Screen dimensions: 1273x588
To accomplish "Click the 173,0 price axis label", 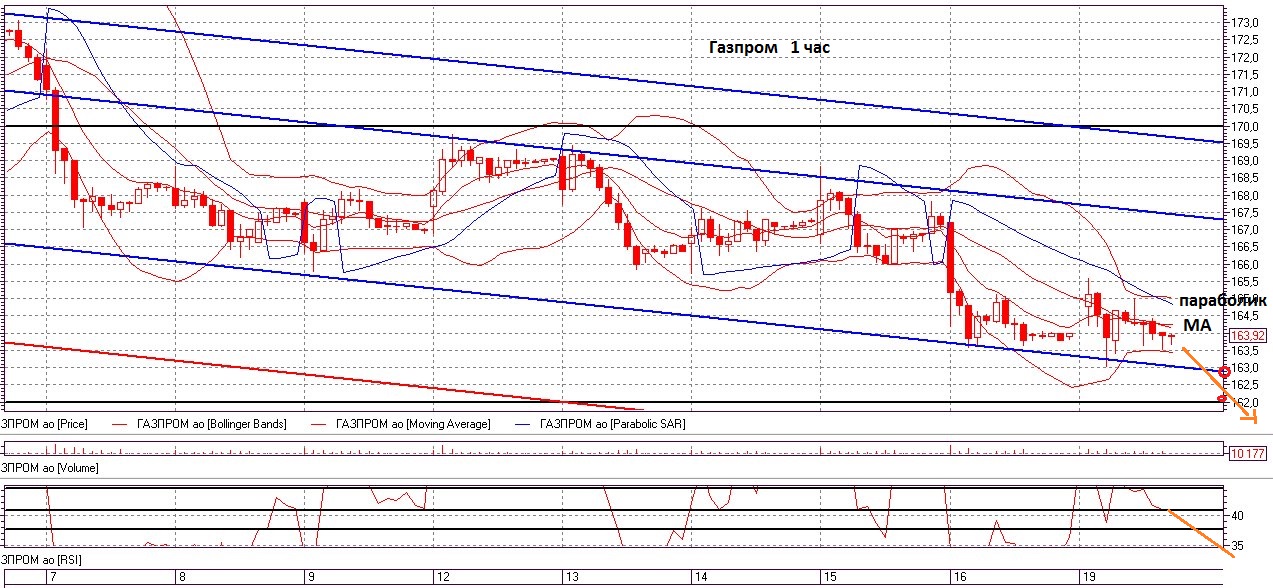I will pos(1246,22).
